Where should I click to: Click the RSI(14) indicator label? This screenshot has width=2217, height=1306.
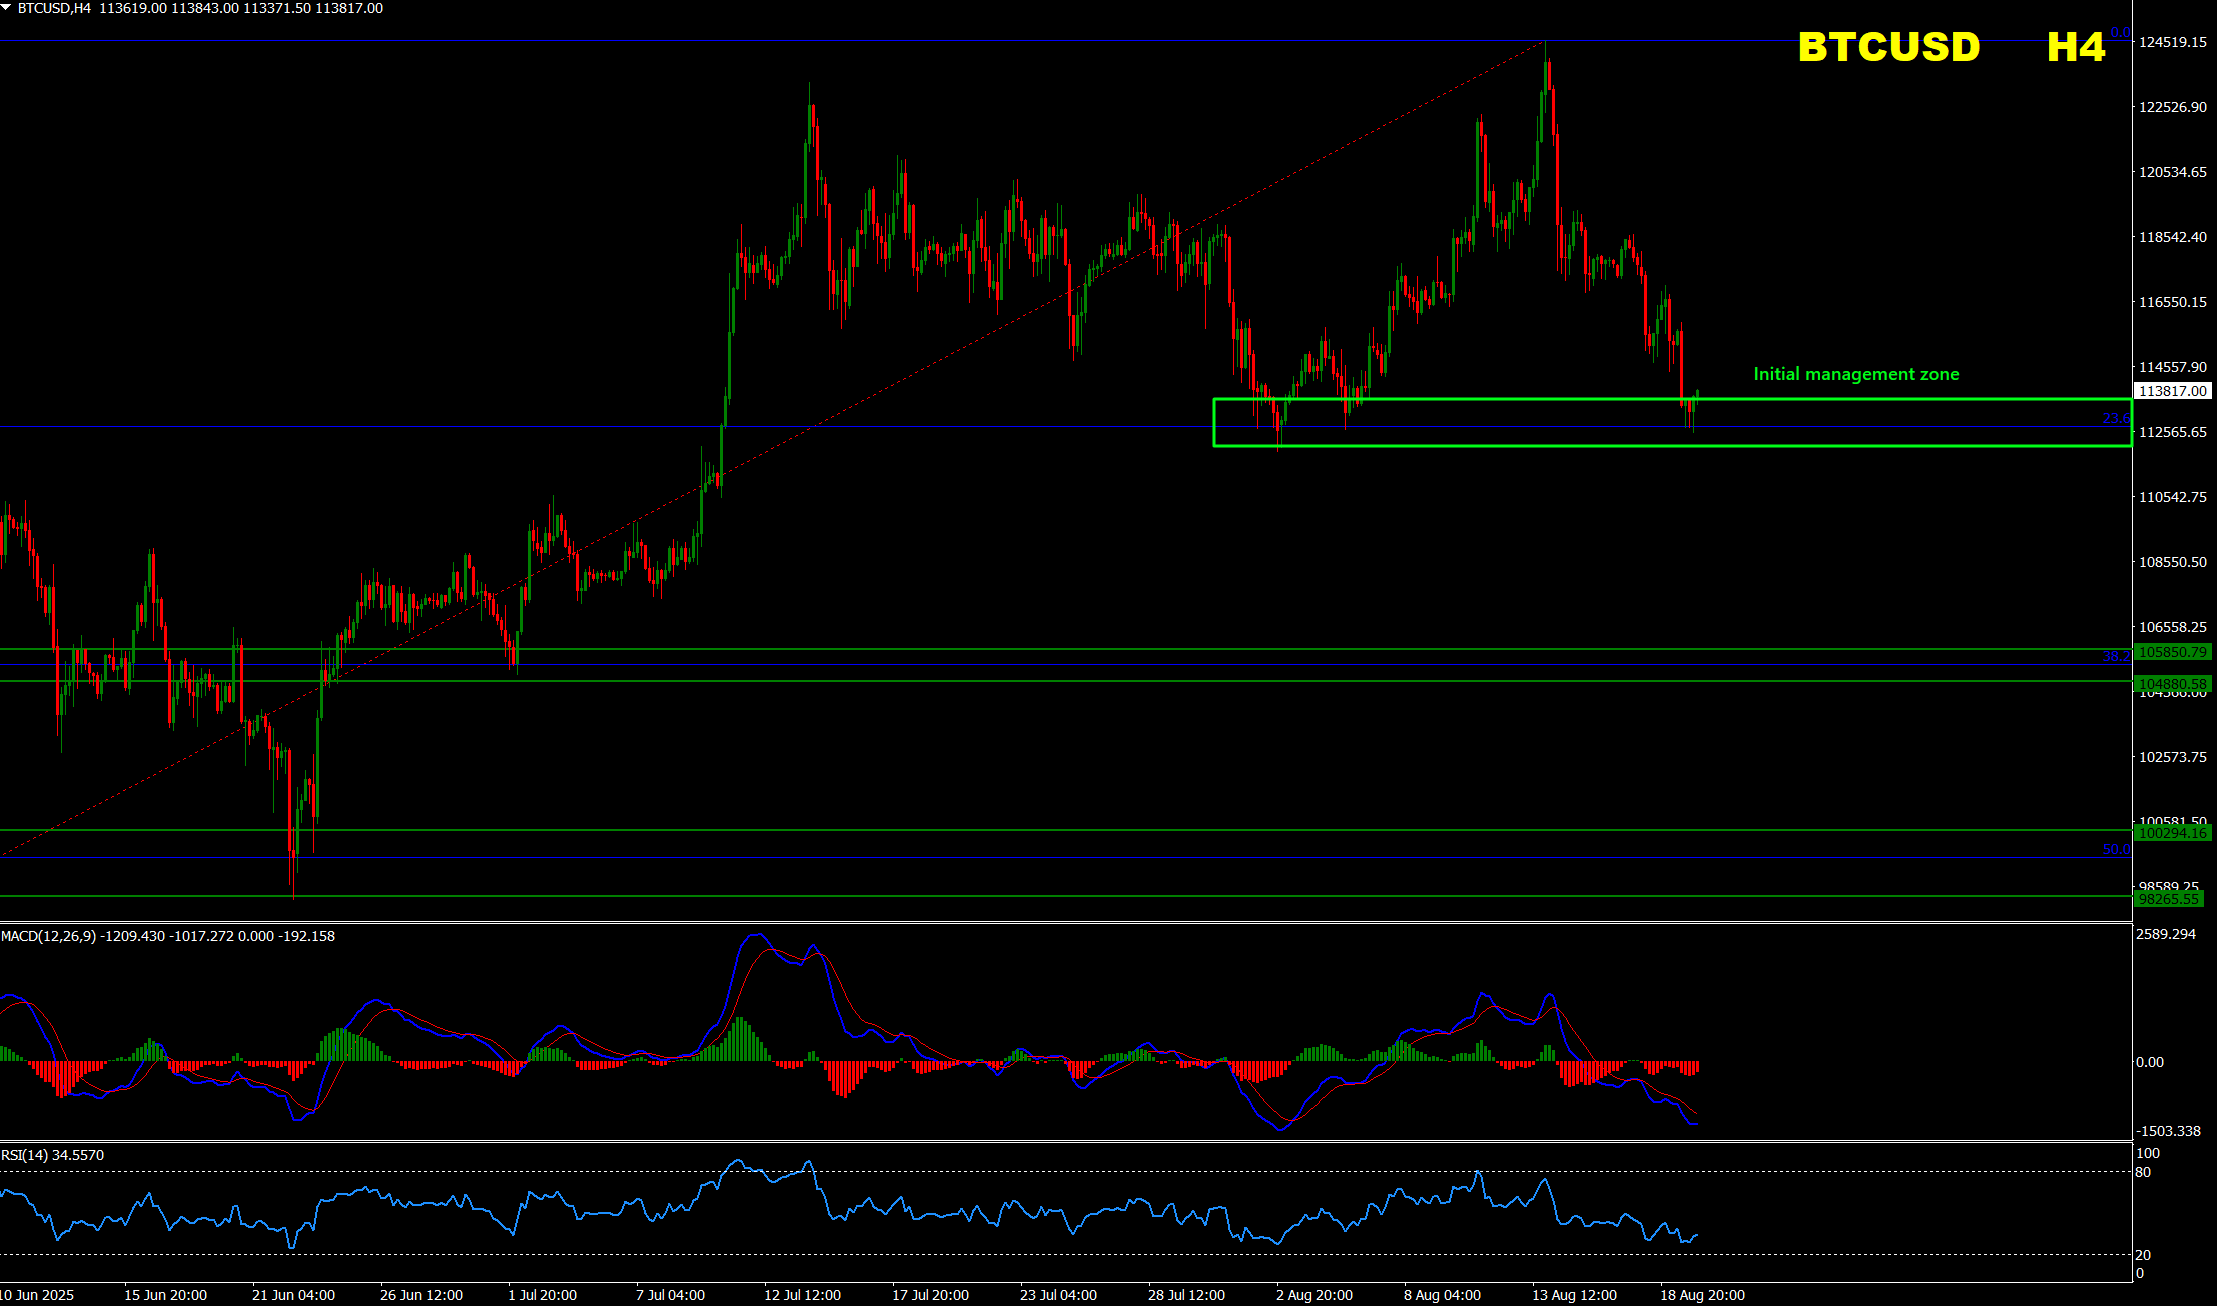24,1155
